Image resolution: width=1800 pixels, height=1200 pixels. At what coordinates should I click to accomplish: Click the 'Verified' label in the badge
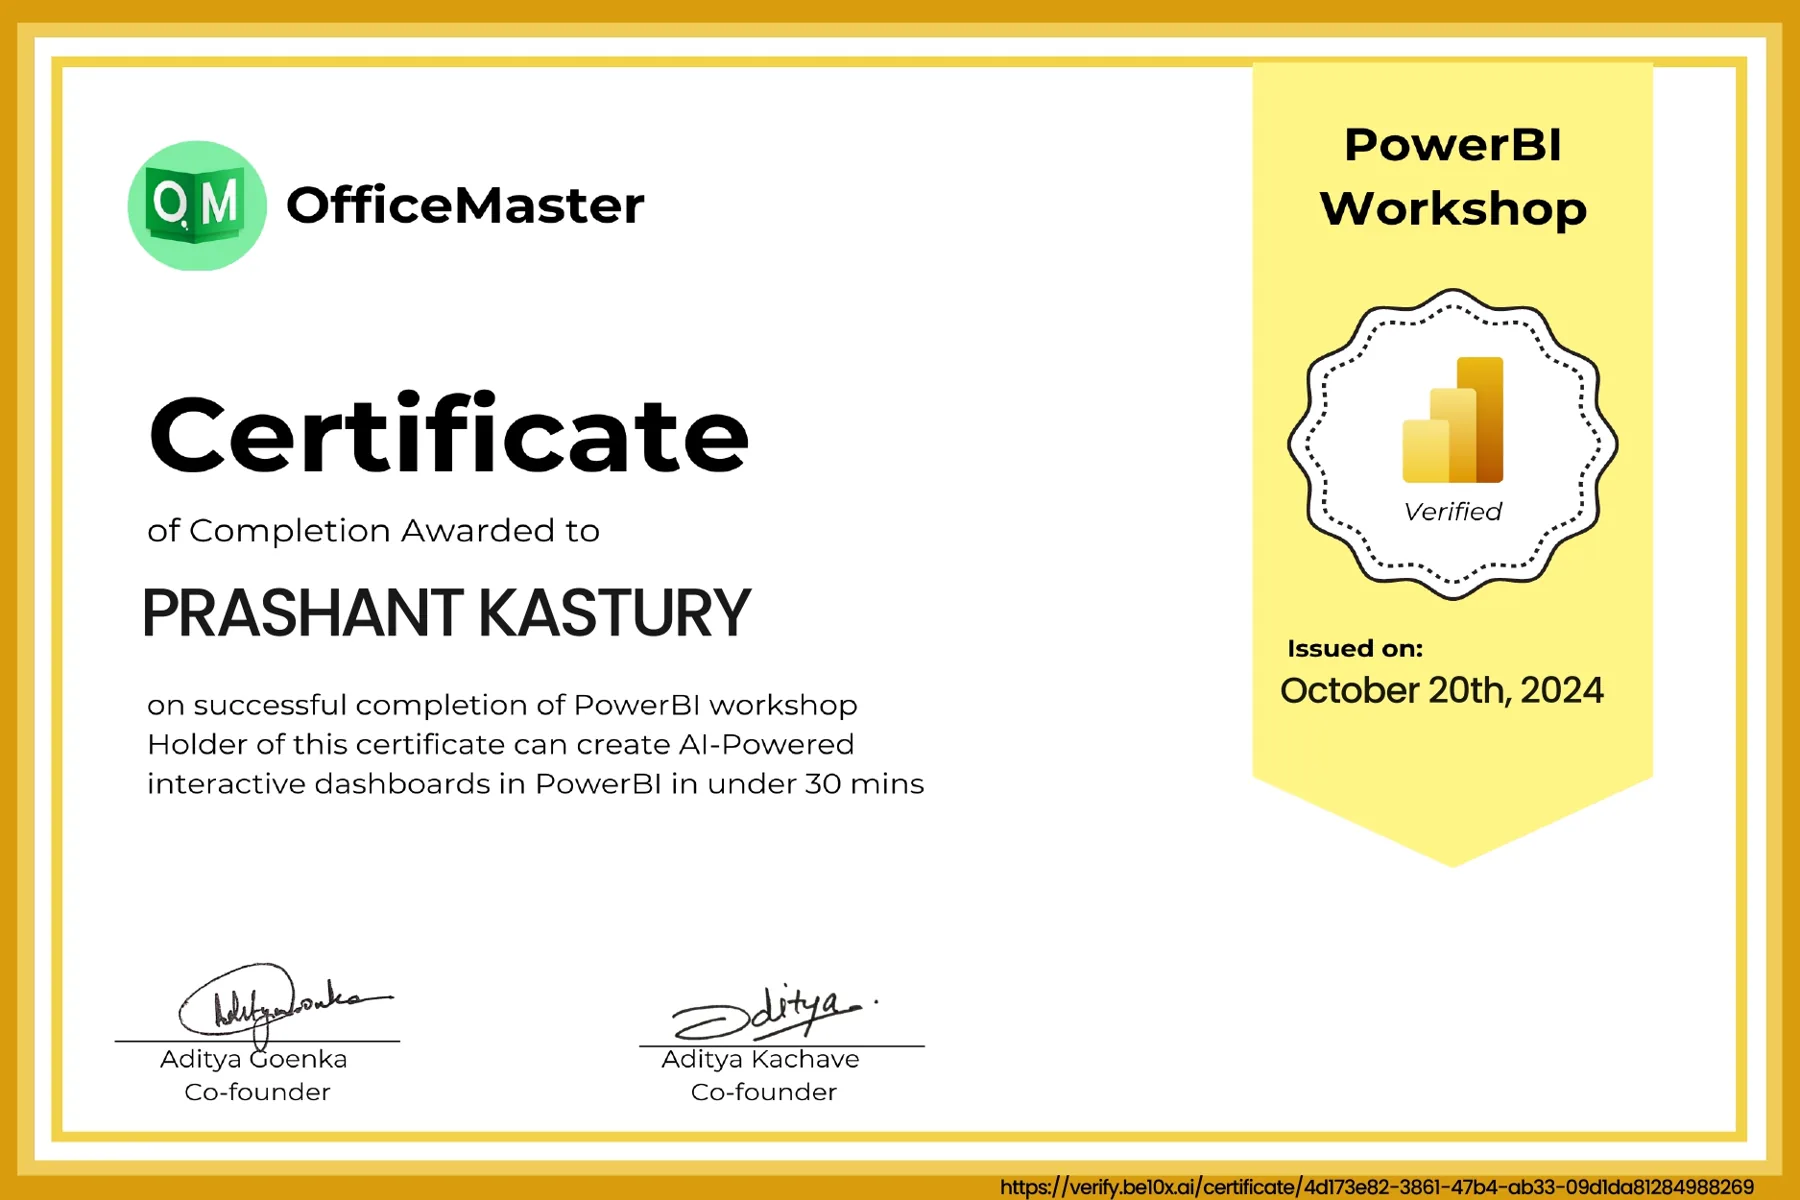pos(1453,512)
